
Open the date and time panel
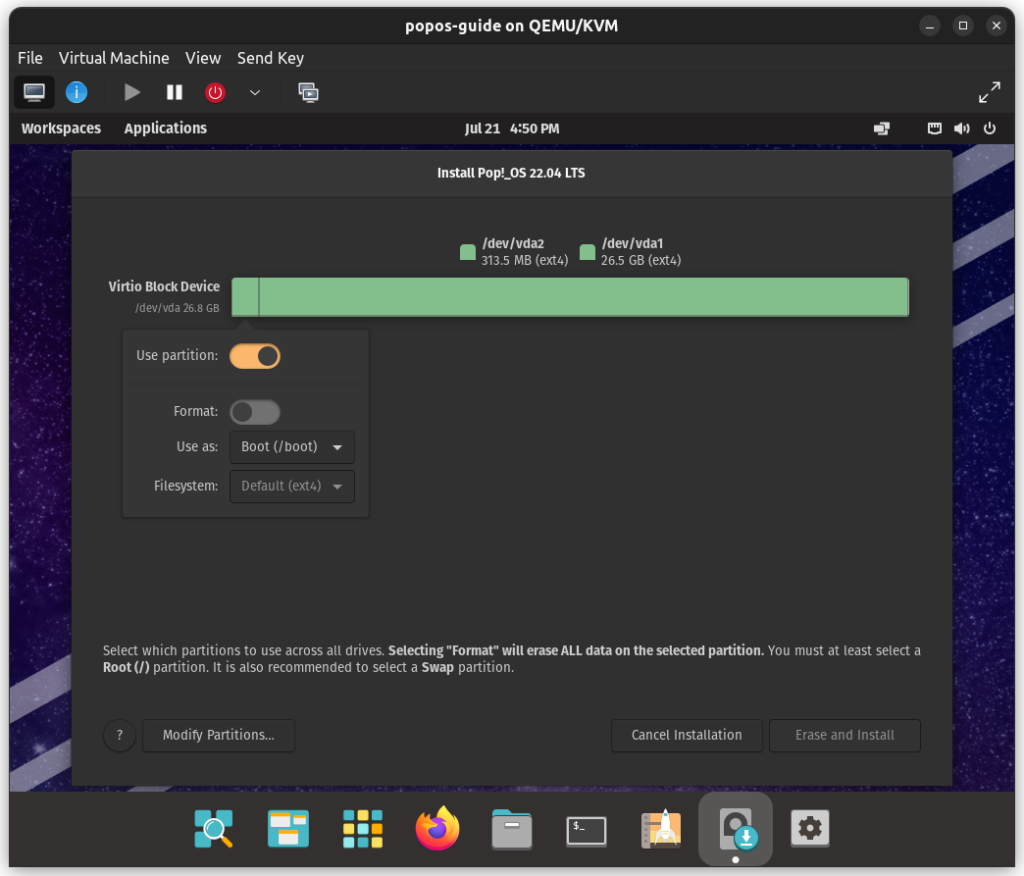click(511, 129)
